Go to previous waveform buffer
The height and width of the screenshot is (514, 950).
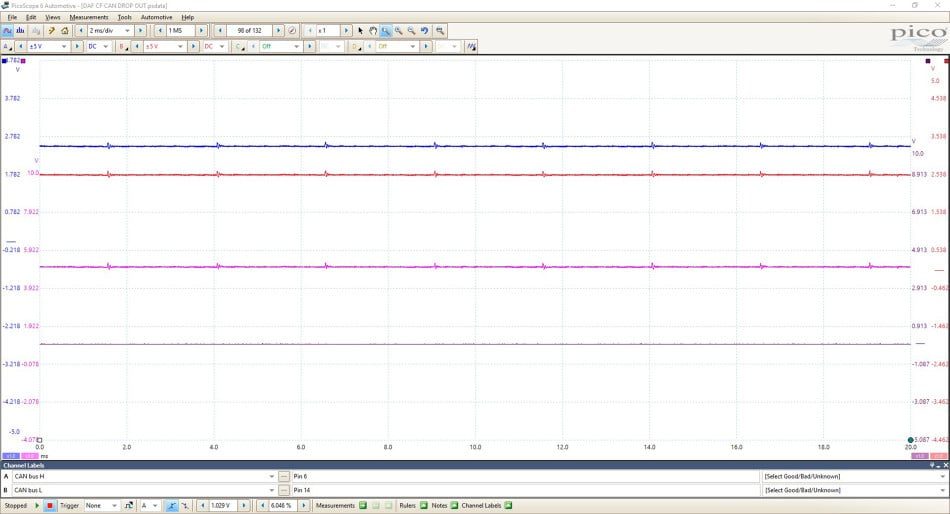click(220, 30)
